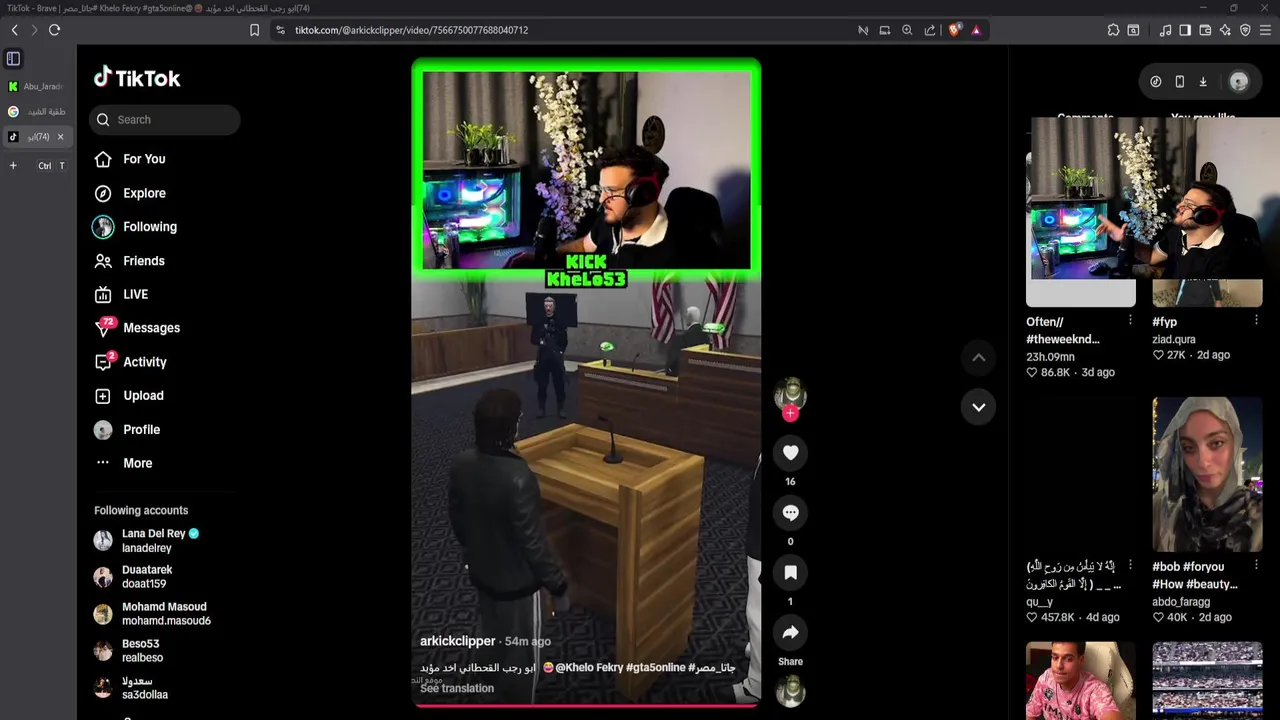Click the TikTok Search field

[165, 120]
